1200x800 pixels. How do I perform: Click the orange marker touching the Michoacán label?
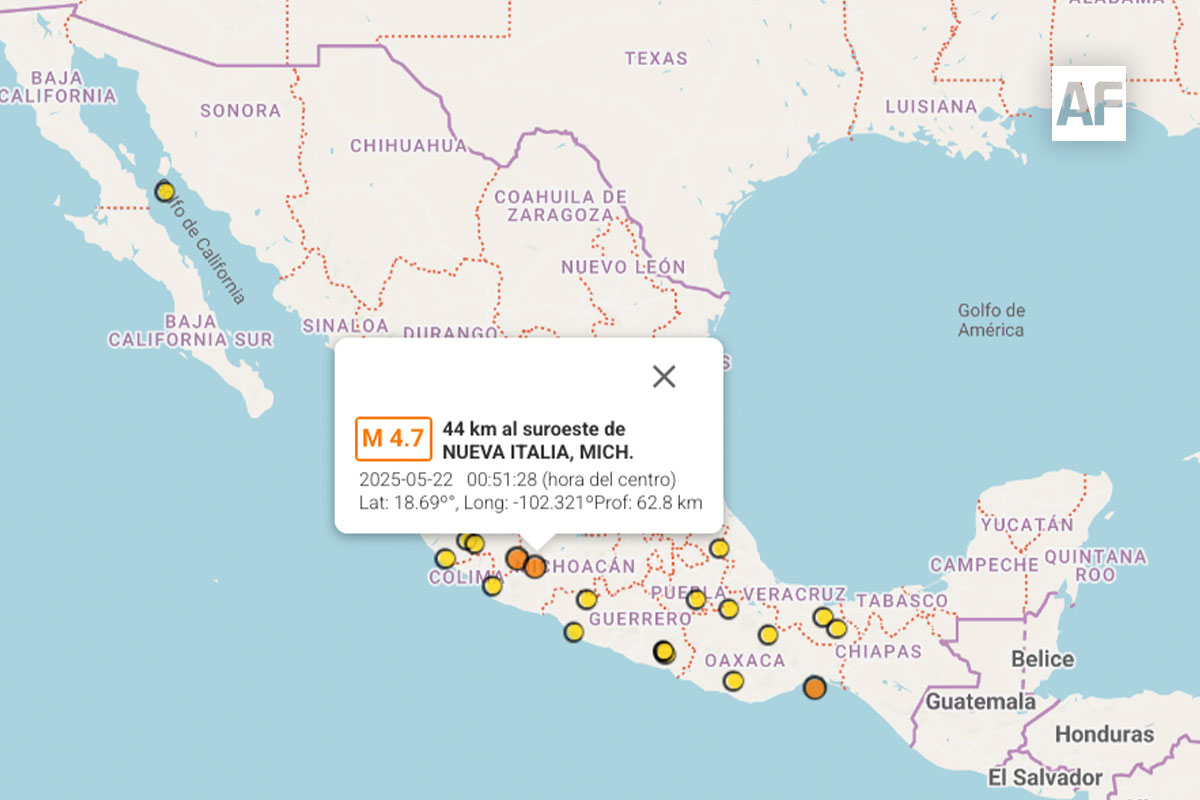pyautogui.click(x=535, y=566)
